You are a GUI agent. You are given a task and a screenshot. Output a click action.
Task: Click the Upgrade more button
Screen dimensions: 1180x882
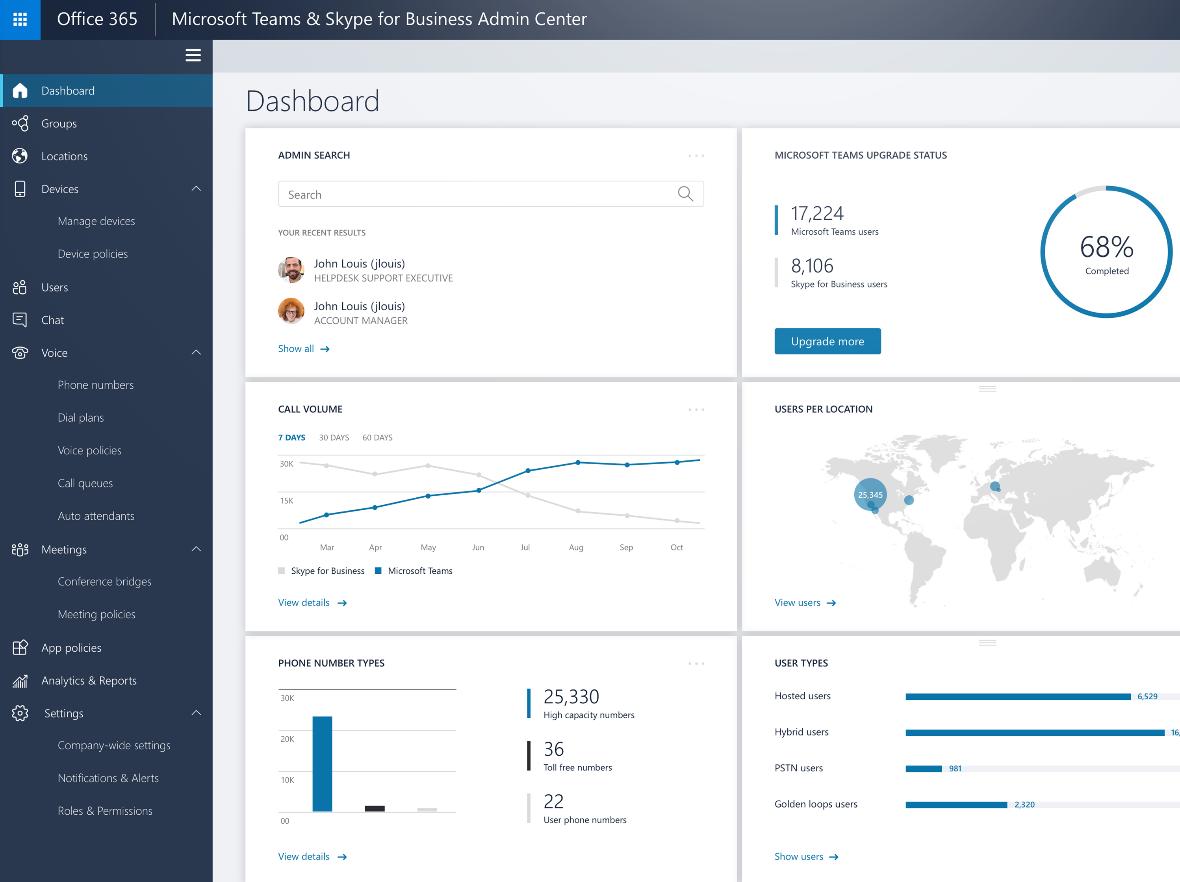827,341
